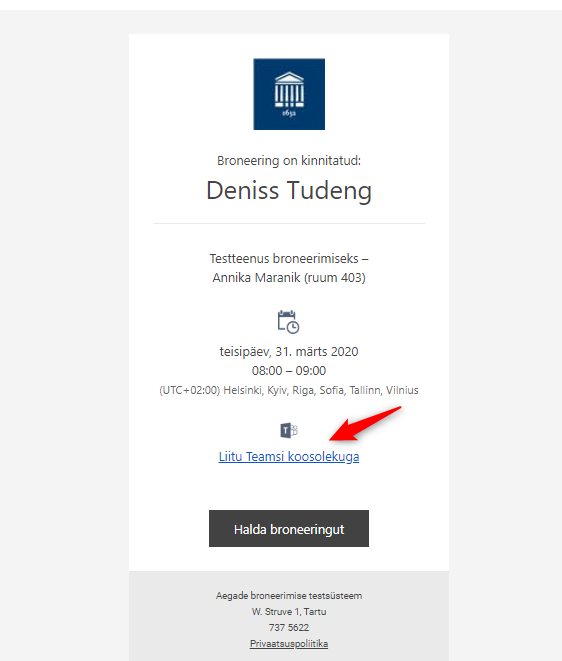Click the horizontal divider below the name

tap(289, 223)
